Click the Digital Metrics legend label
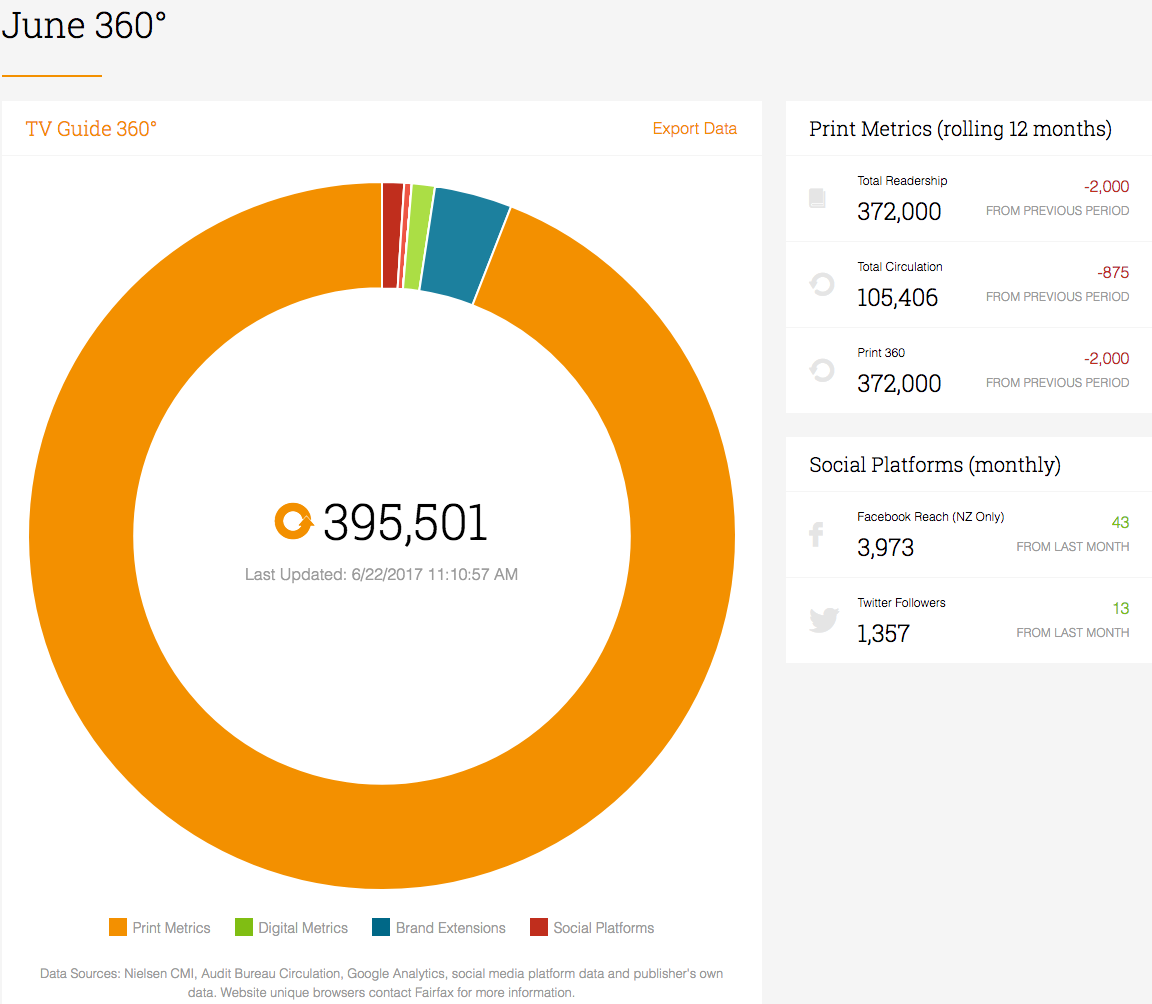This screenshot has width=1152, height=1004. [x=303, y=928]
